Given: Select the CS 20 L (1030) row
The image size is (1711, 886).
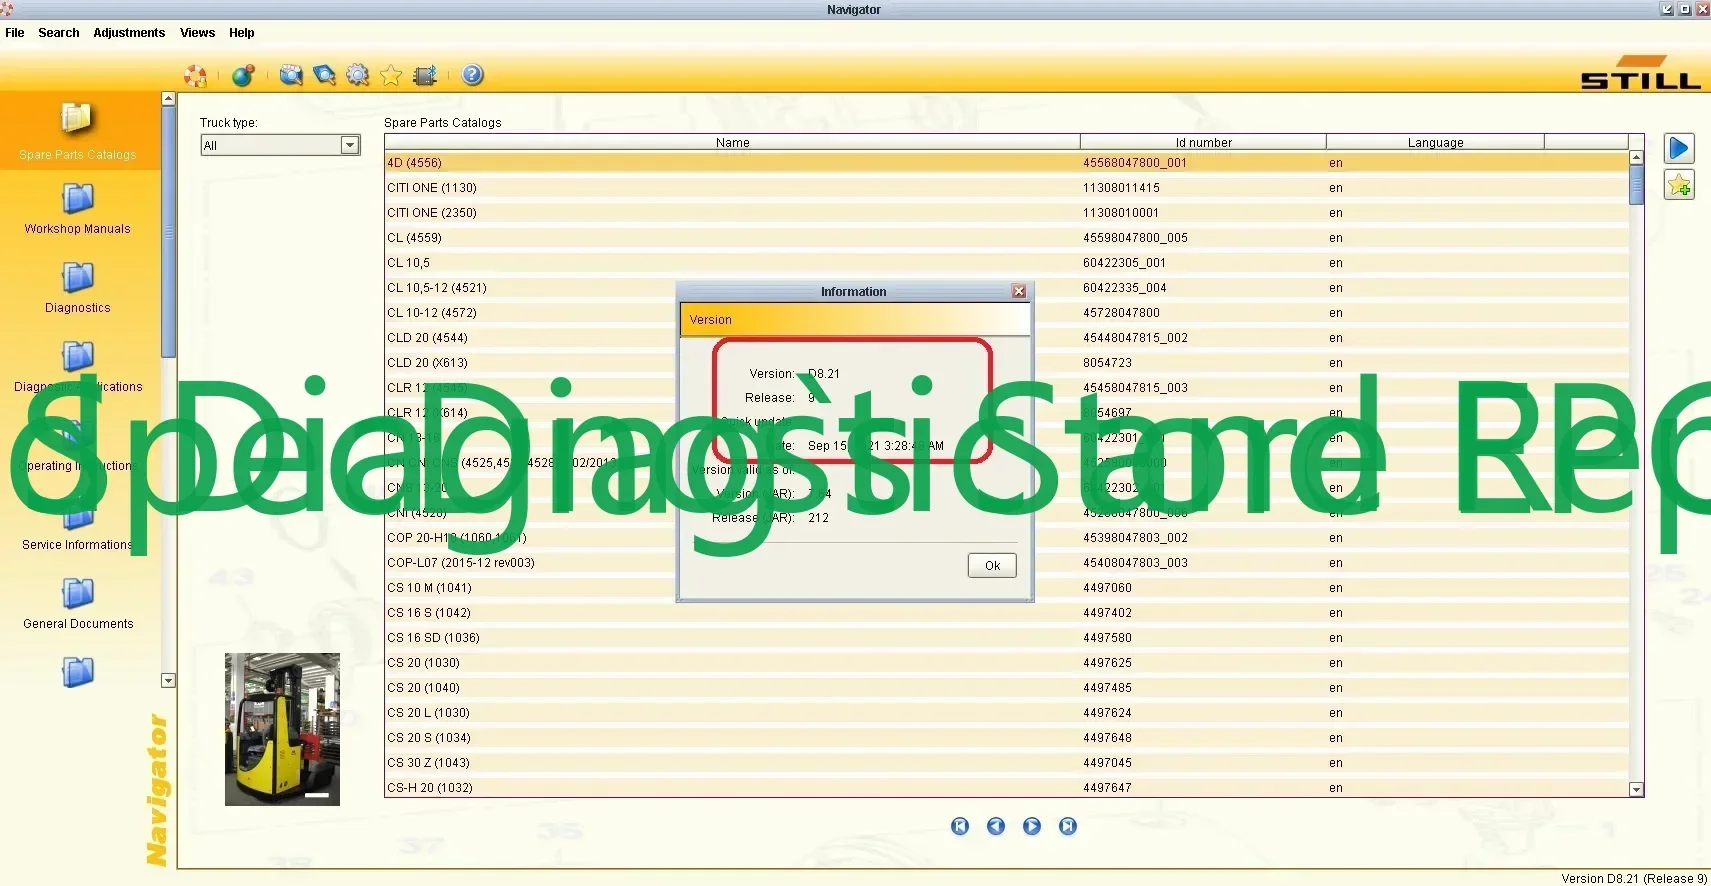Looking at the screenshot, I should point(1006,712).
